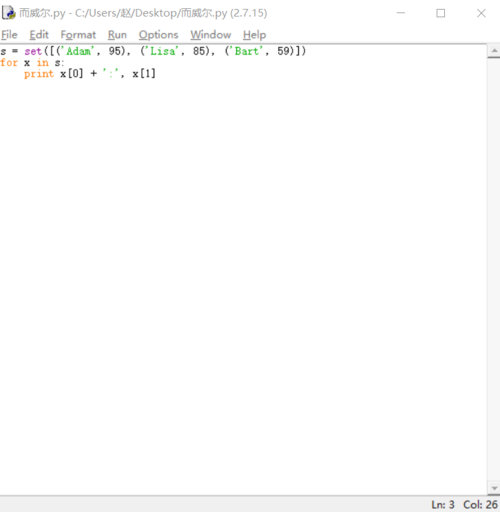Maximize the IDLE editor window
The width and height of the screenshot is (500, 512).
tap(441, 13)
